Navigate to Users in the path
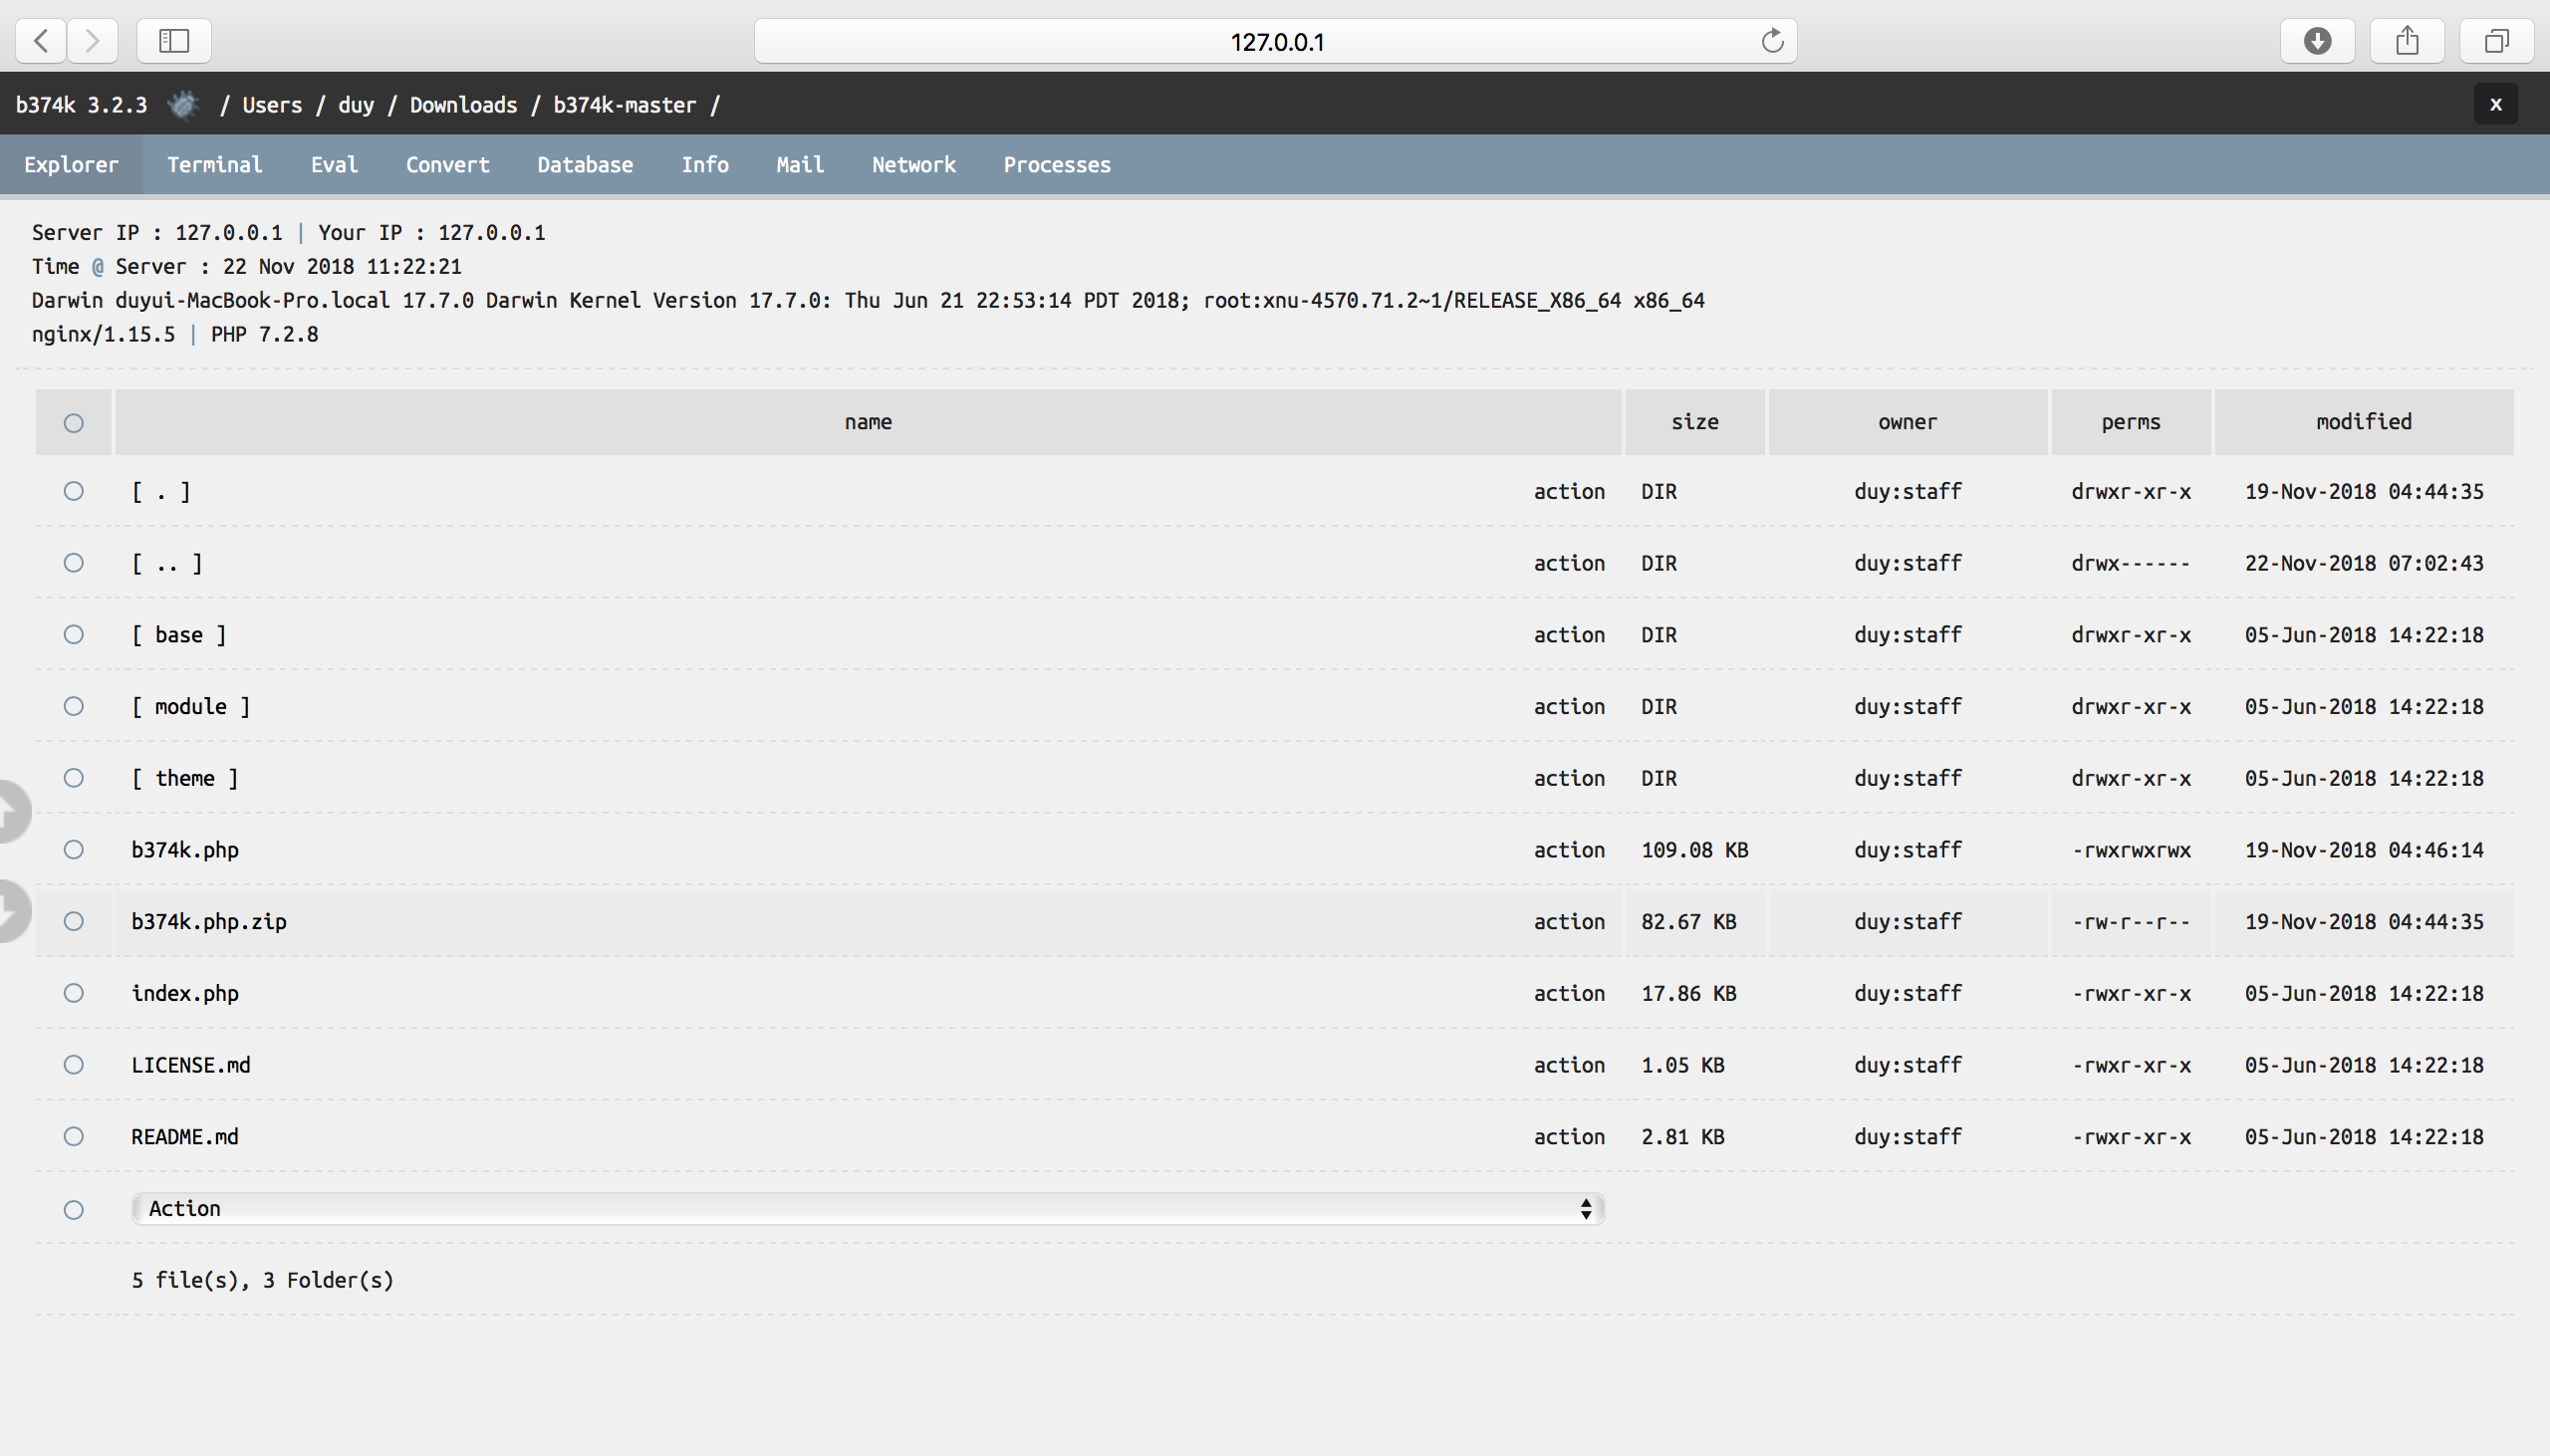Image resolution: width=2550 pixels, height=1456 pixels. (x=272, y=104)
